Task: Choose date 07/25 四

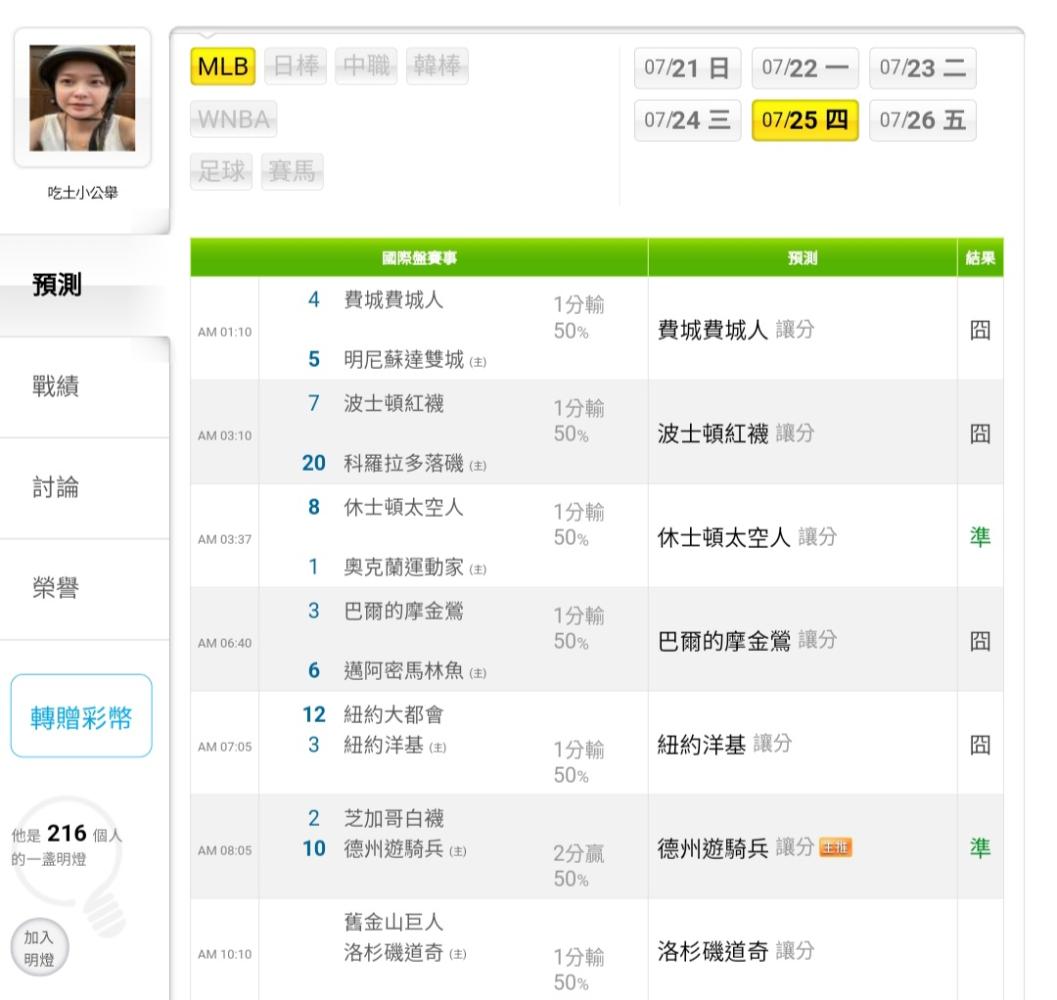Action: pos(805,121)
